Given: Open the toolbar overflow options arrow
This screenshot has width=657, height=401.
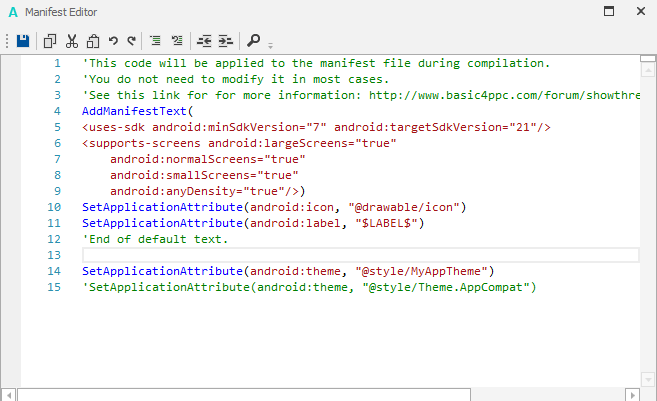Looking at the screenshot, I should pyautogui.click(x=270, y=45).
